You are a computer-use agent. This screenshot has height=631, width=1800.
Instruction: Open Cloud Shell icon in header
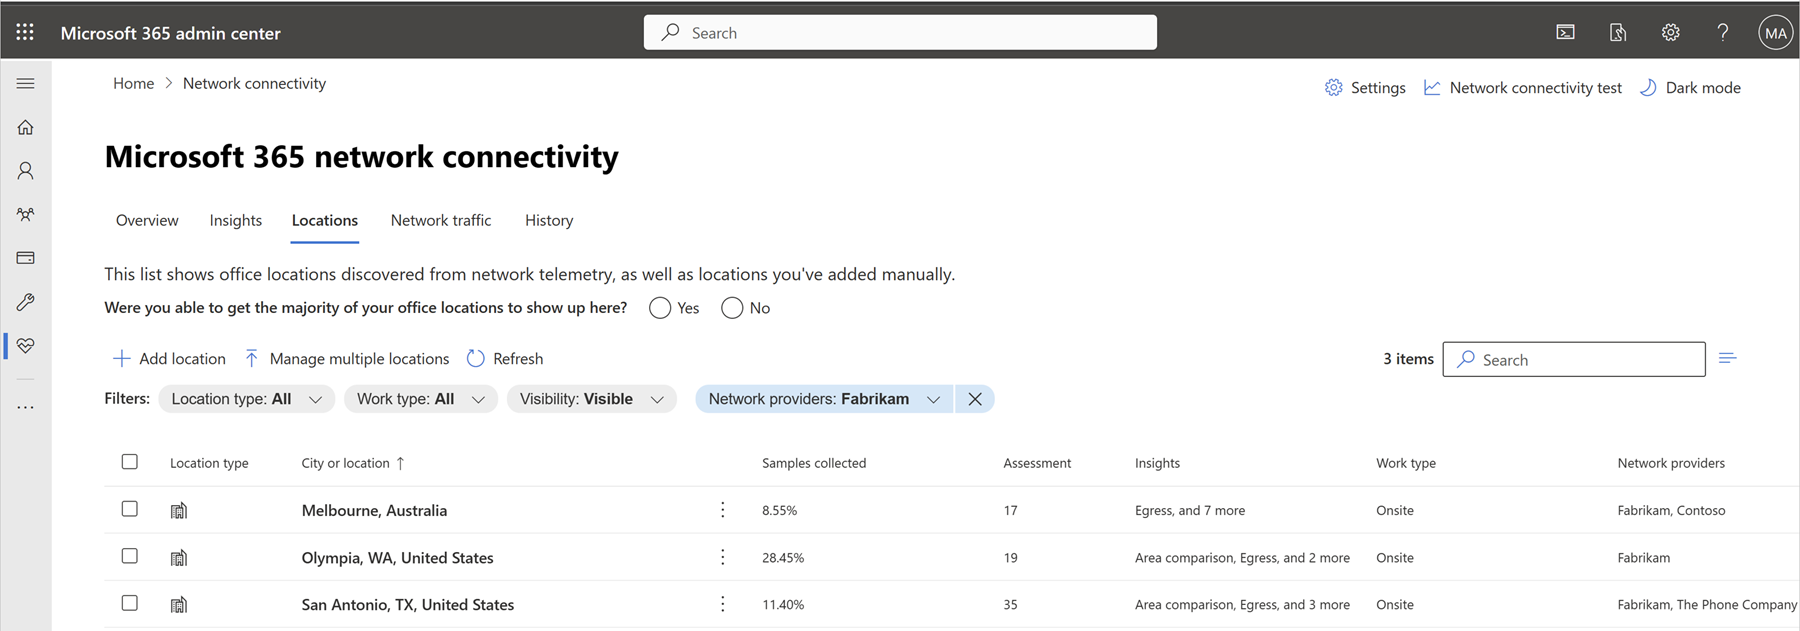[x=1565, y=32]
